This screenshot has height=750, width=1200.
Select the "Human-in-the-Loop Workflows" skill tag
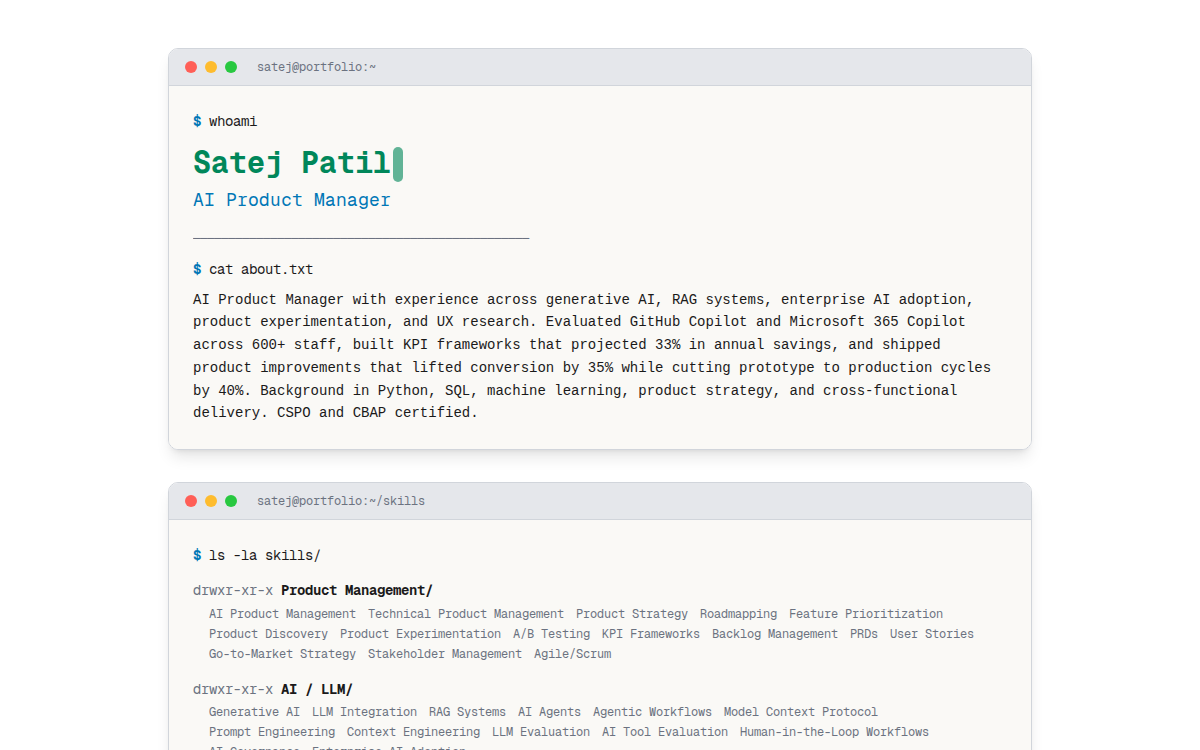click(x=834, y=732)
